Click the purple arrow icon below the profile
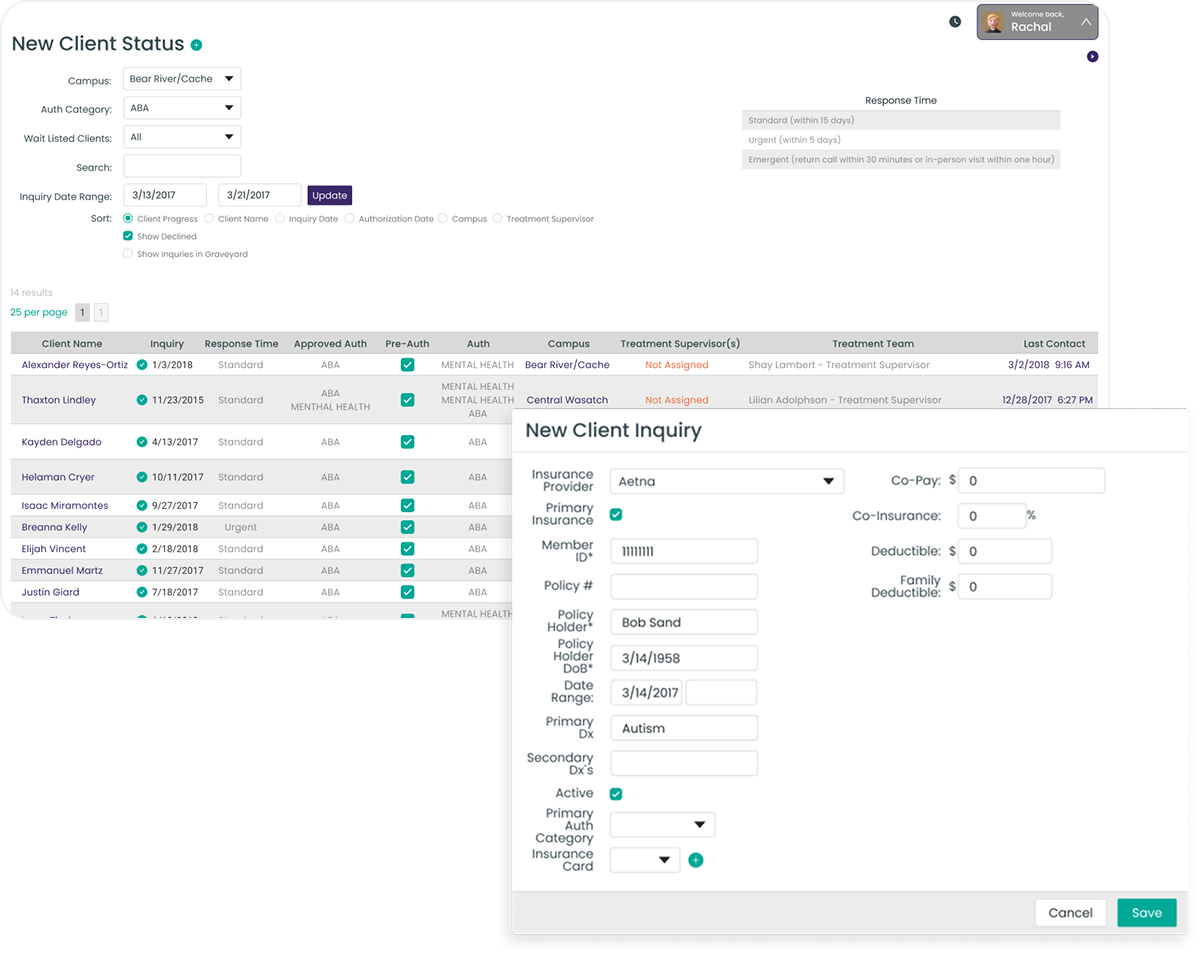This screenshot has width=1200, height=956. pyautogui.click(x=1092, y=57)
